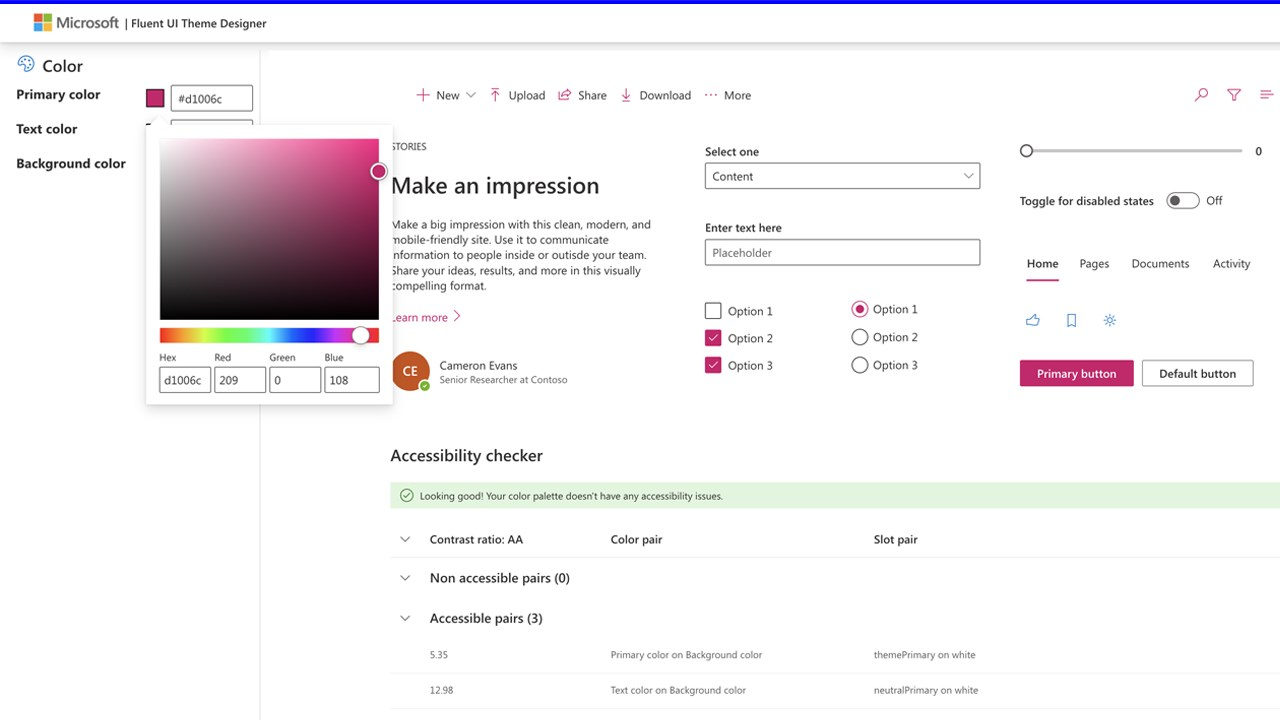
Task: Click the Default button
Action: point(1197,373)
